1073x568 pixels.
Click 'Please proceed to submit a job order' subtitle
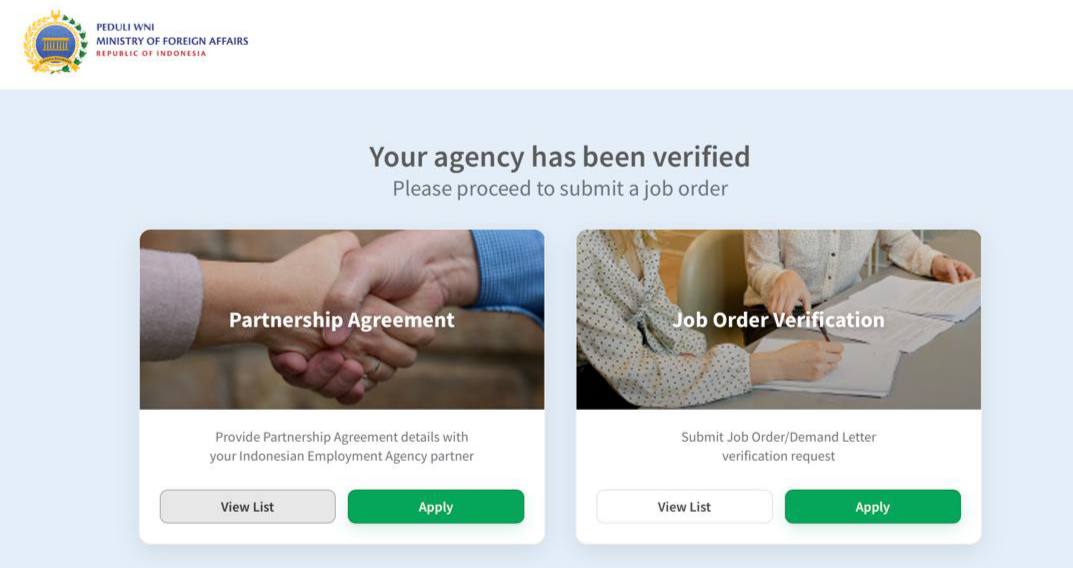[559, 188]
